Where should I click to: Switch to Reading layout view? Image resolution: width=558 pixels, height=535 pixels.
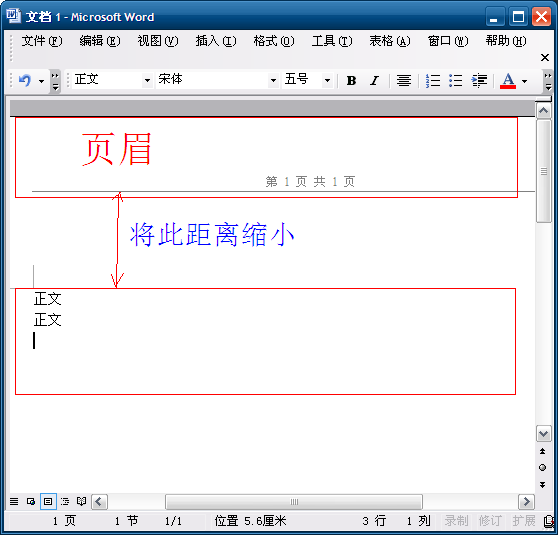pos(81,502)
